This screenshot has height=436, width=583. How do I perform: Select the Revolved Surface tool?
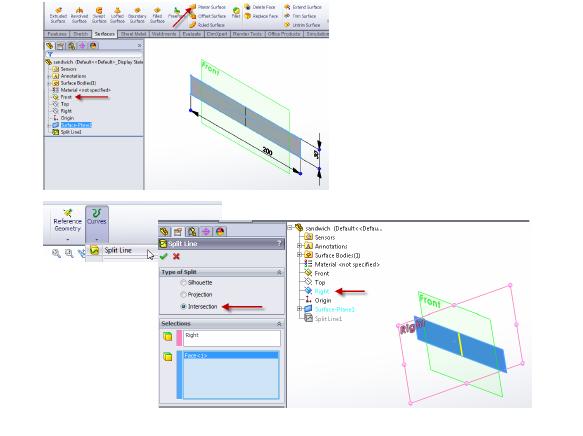pyautogui.click(x=79, y=15)
